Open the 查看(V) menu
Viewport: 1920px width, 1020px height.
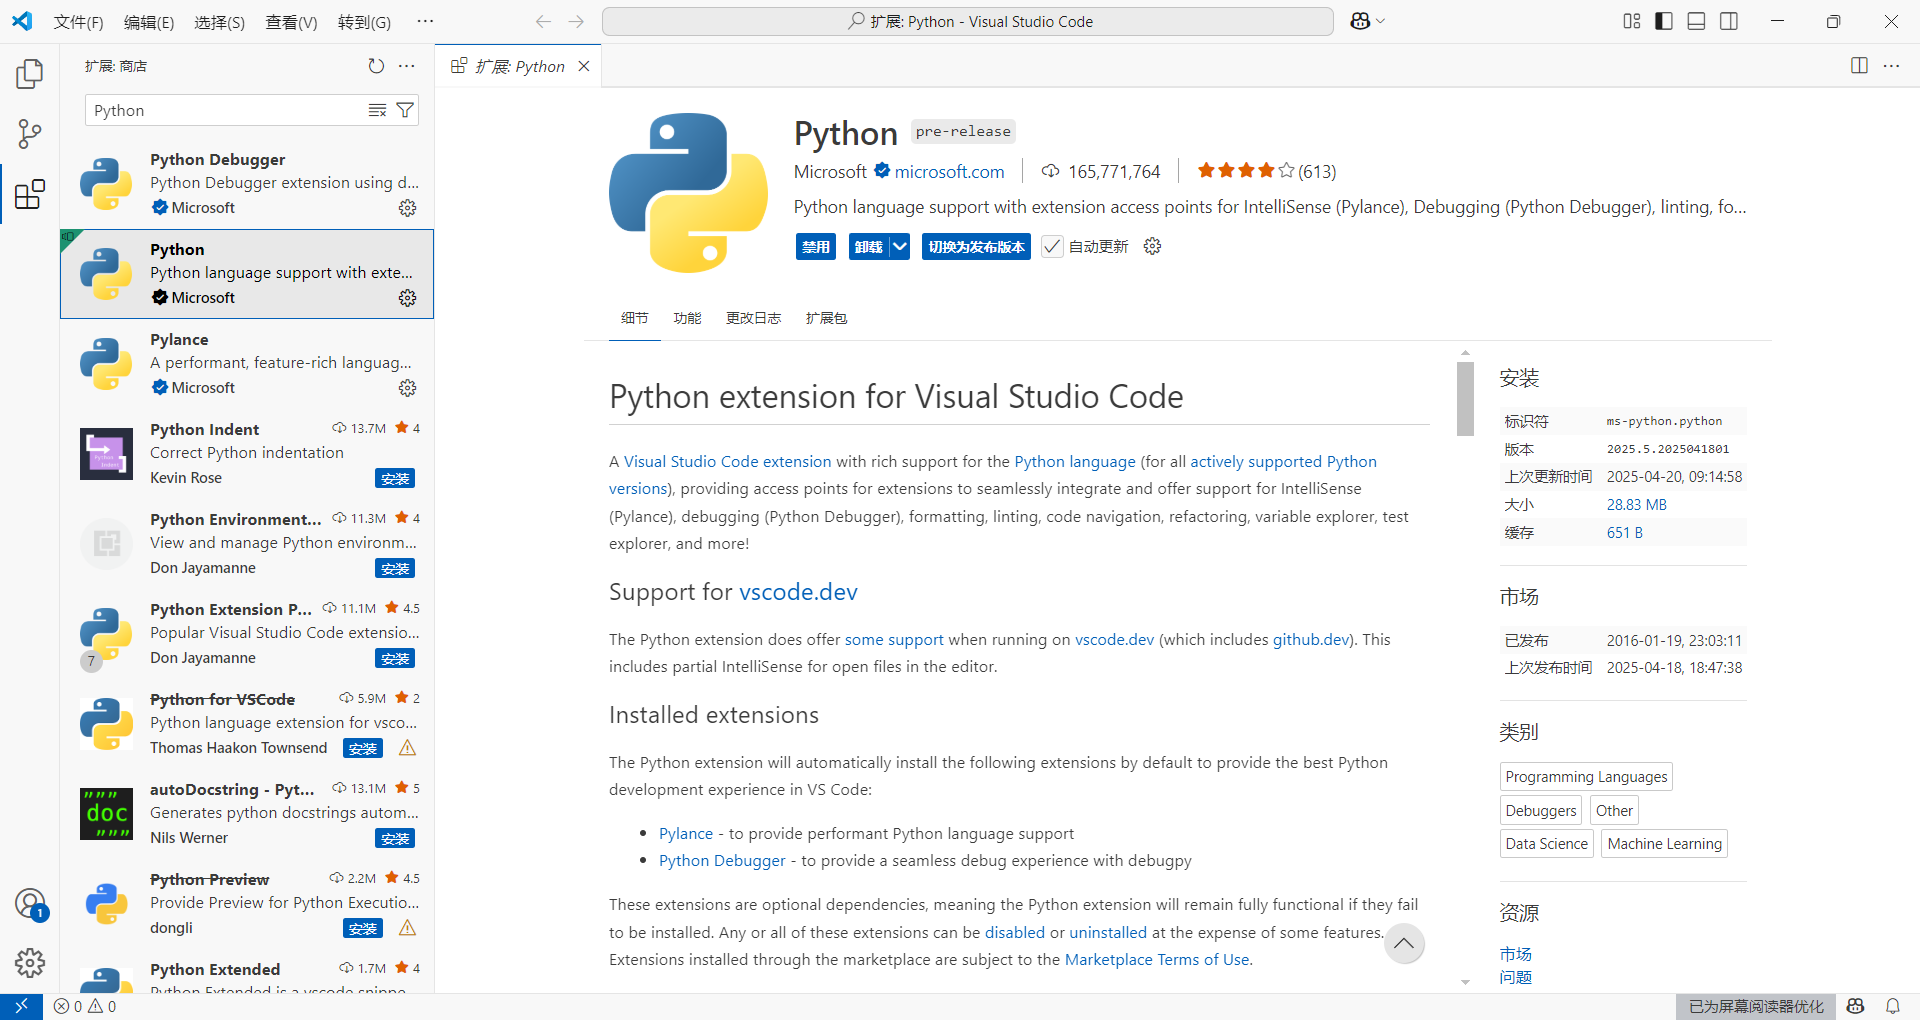290,21
